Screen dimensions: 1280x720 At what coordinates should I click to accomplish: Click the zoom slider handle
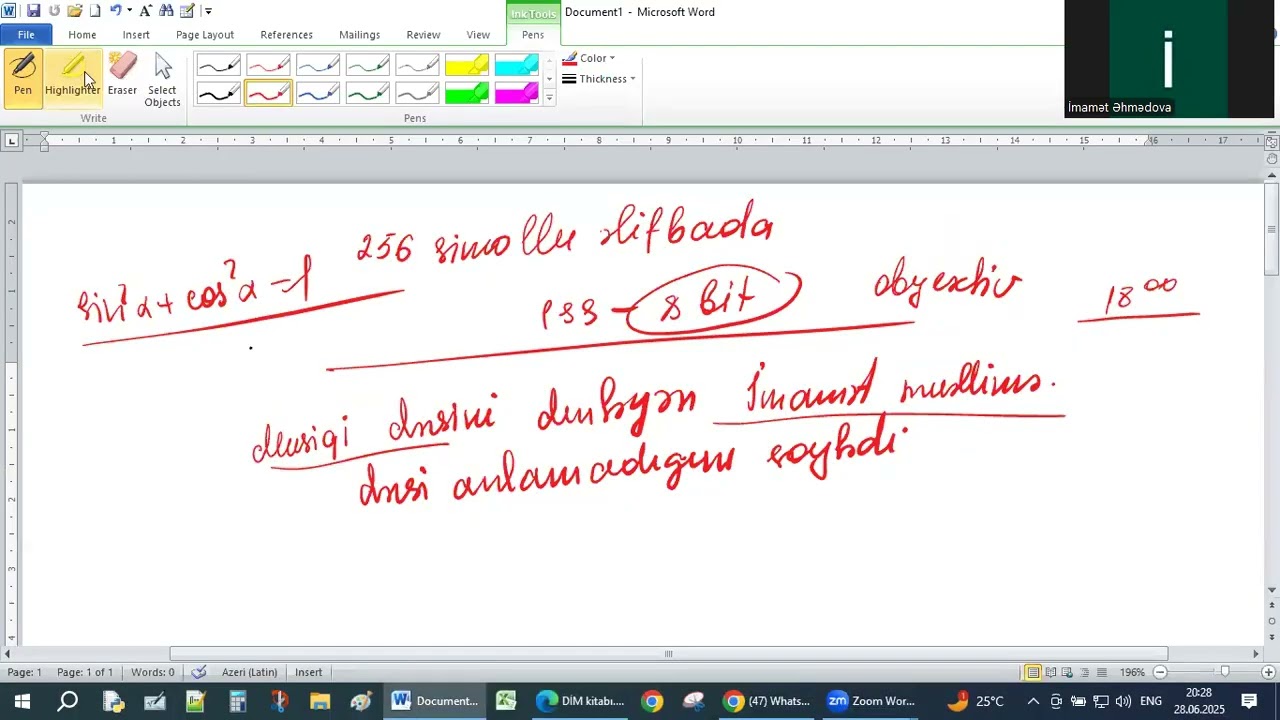[1225, 672]
